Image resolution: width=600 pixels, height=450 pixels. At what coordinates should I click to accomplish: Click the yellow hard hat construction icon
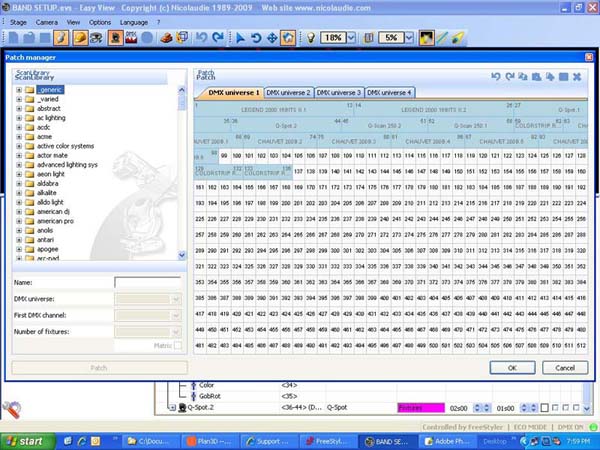[x=80, y=38]
